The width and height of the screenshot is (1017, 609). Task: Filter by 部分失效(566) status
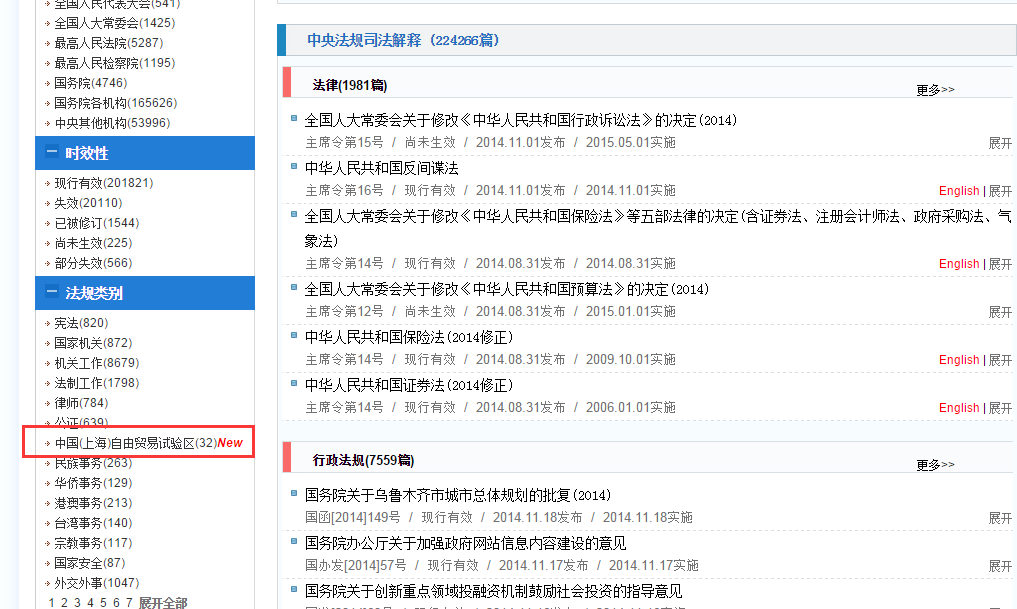pos(93,263)
